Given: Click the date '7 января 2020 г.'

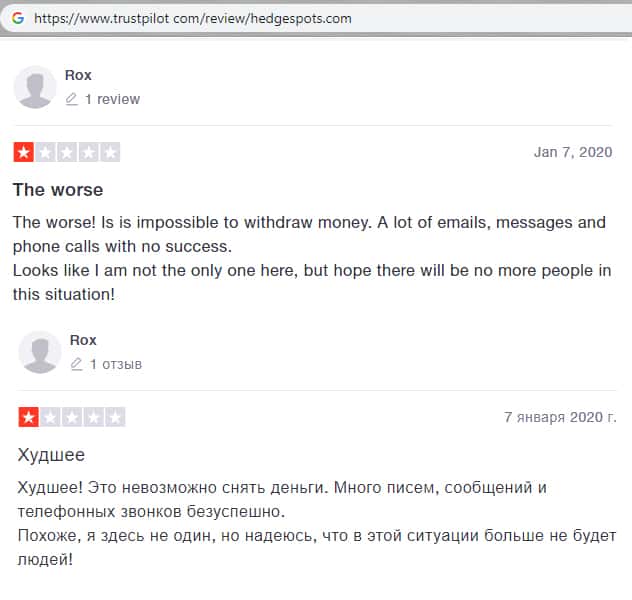Looking at the screenshot, I should click(560, 417).
